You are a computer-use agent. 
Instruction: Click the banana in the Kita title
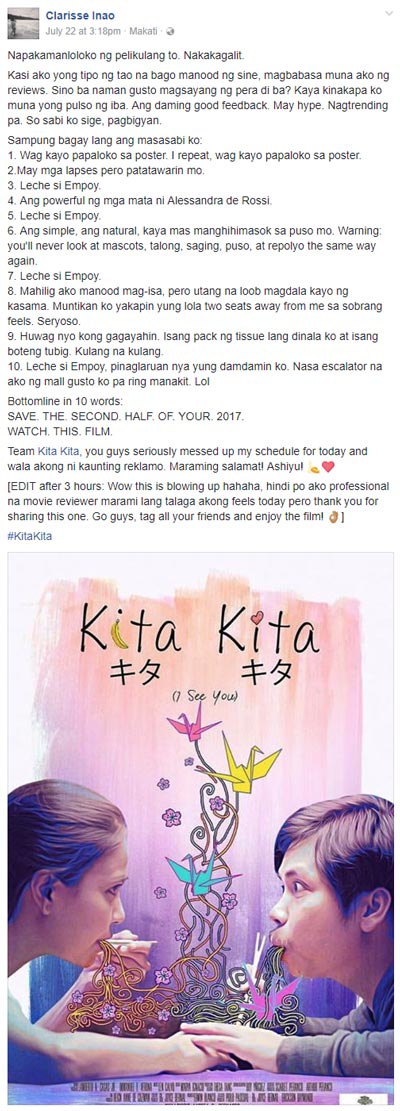(120, 633)
